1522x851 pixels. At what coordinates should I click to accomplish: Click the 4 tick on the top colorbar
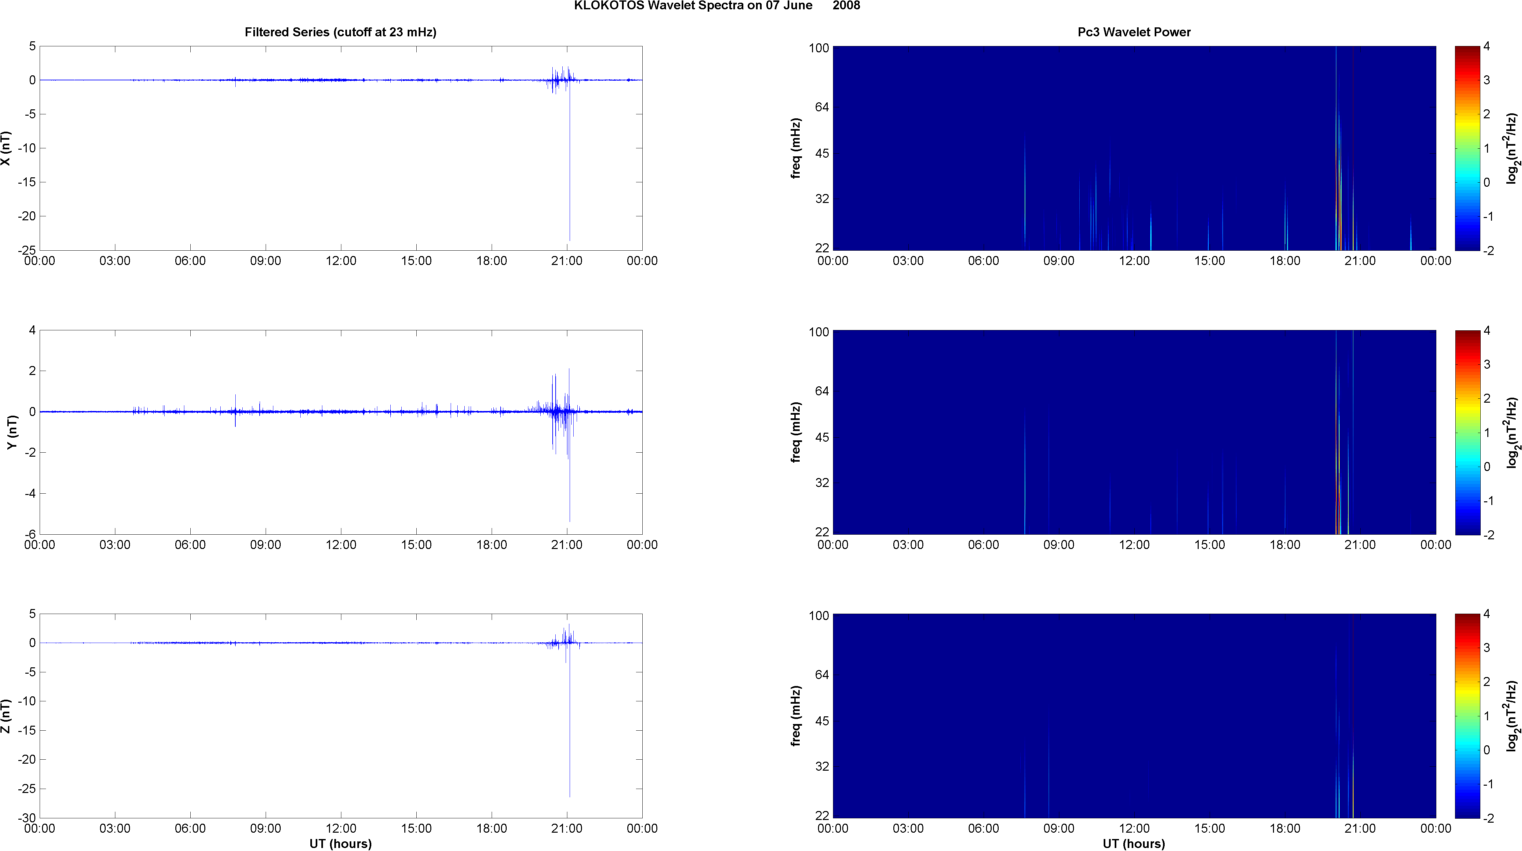(1487, 47)
